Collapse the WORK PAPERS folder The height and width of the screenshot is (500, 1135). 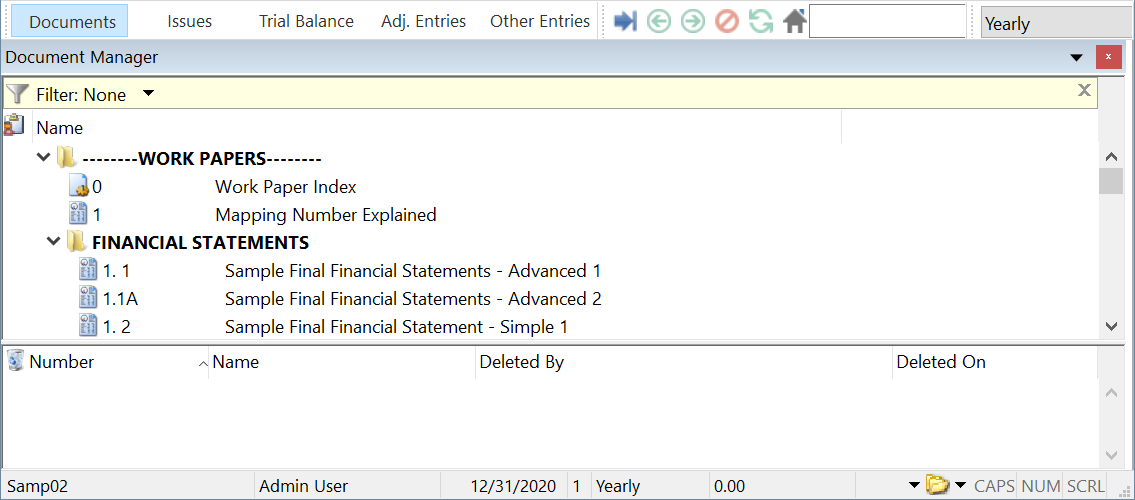point(43,158)
